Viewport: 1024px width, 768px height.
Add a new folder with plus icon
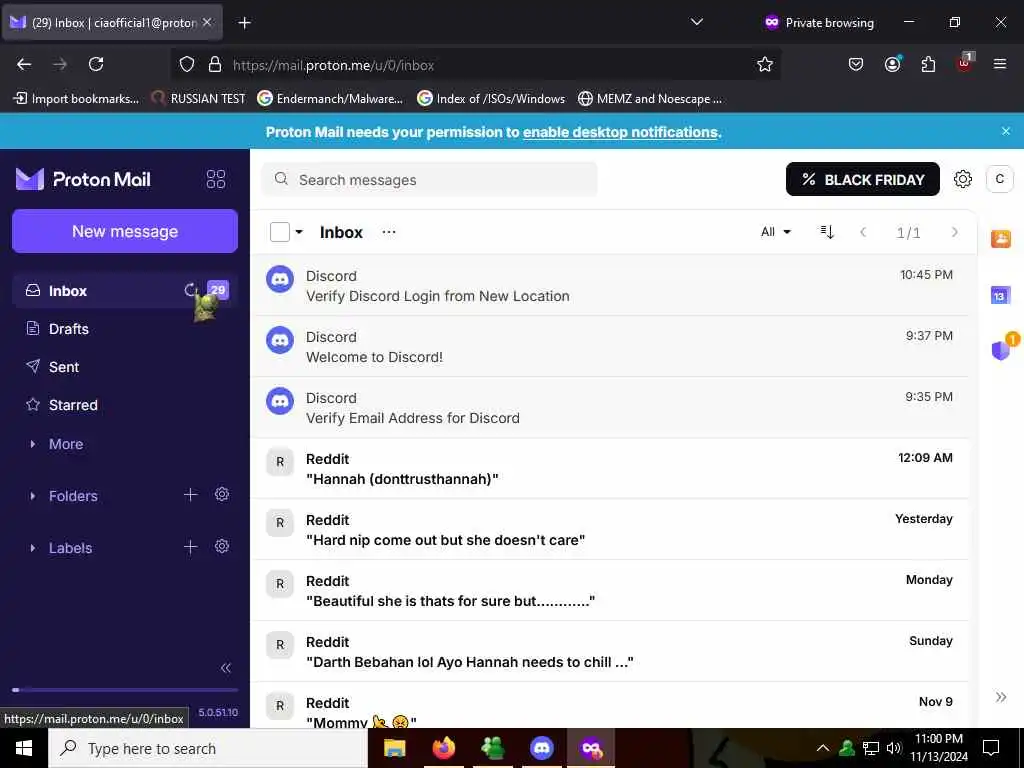pyautogui.click(x=190, y=495)
